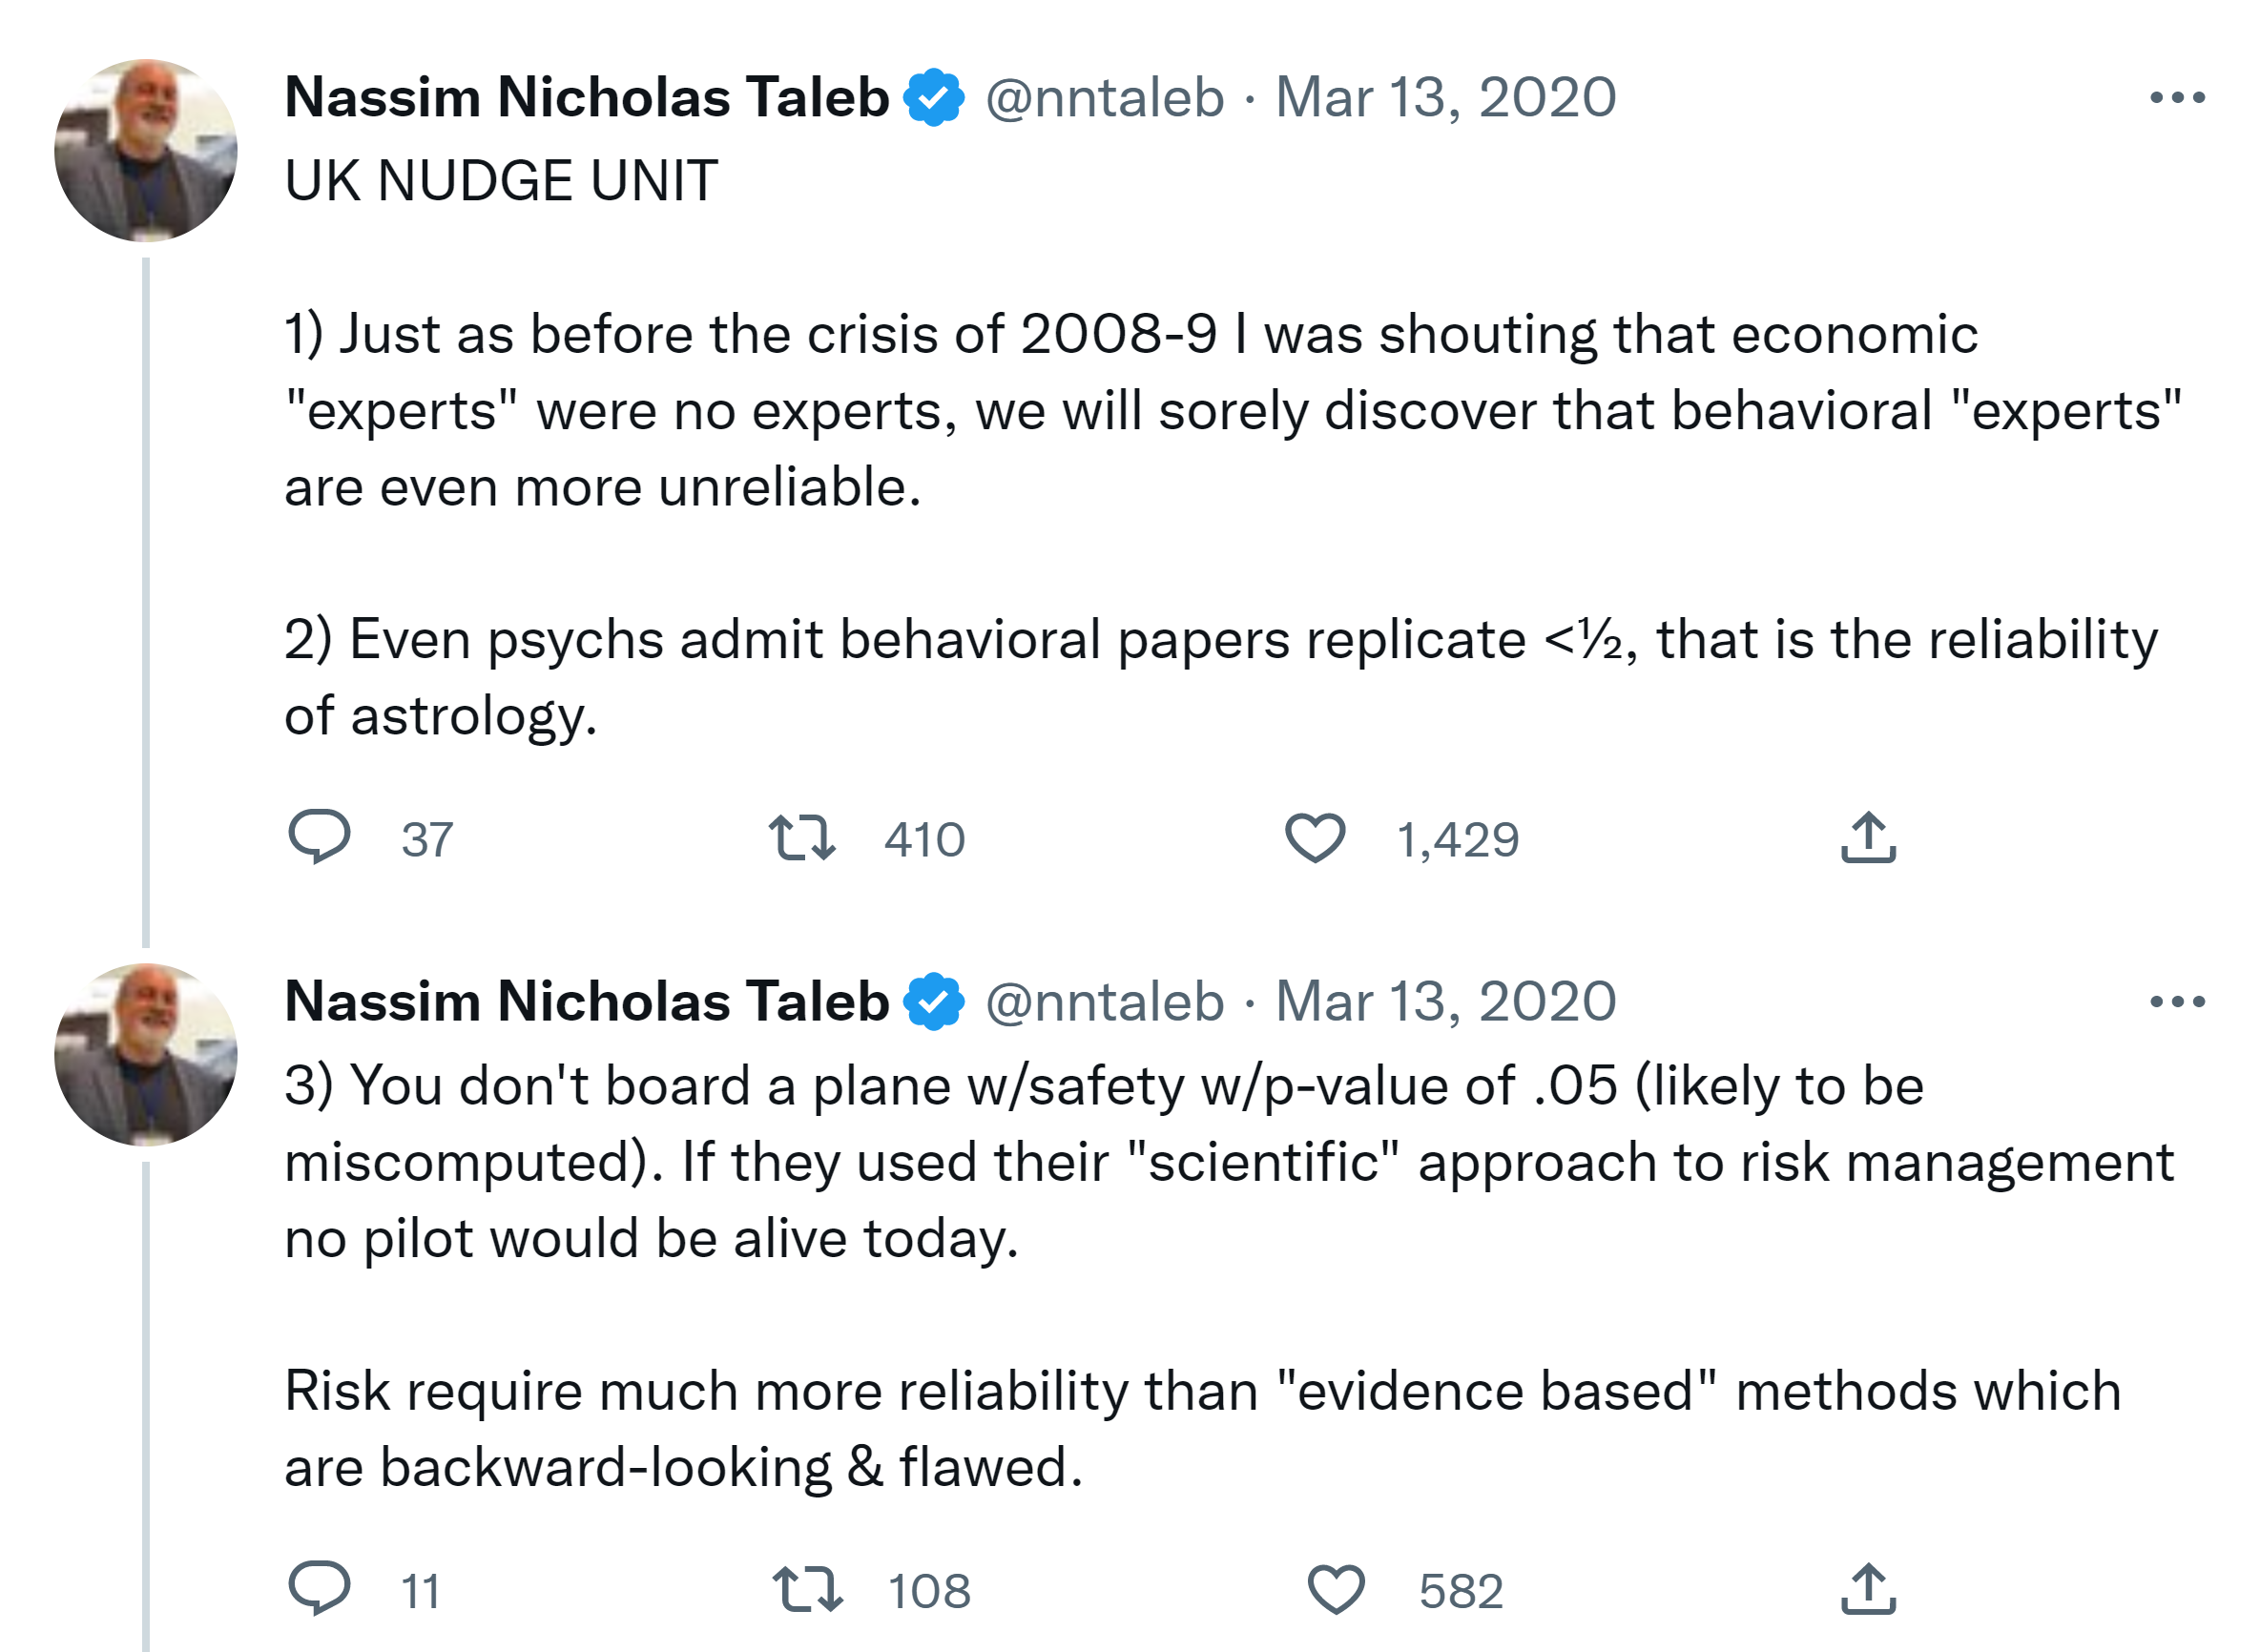
Task: Click the verified badge on first tweet
Action: point(934,98)
